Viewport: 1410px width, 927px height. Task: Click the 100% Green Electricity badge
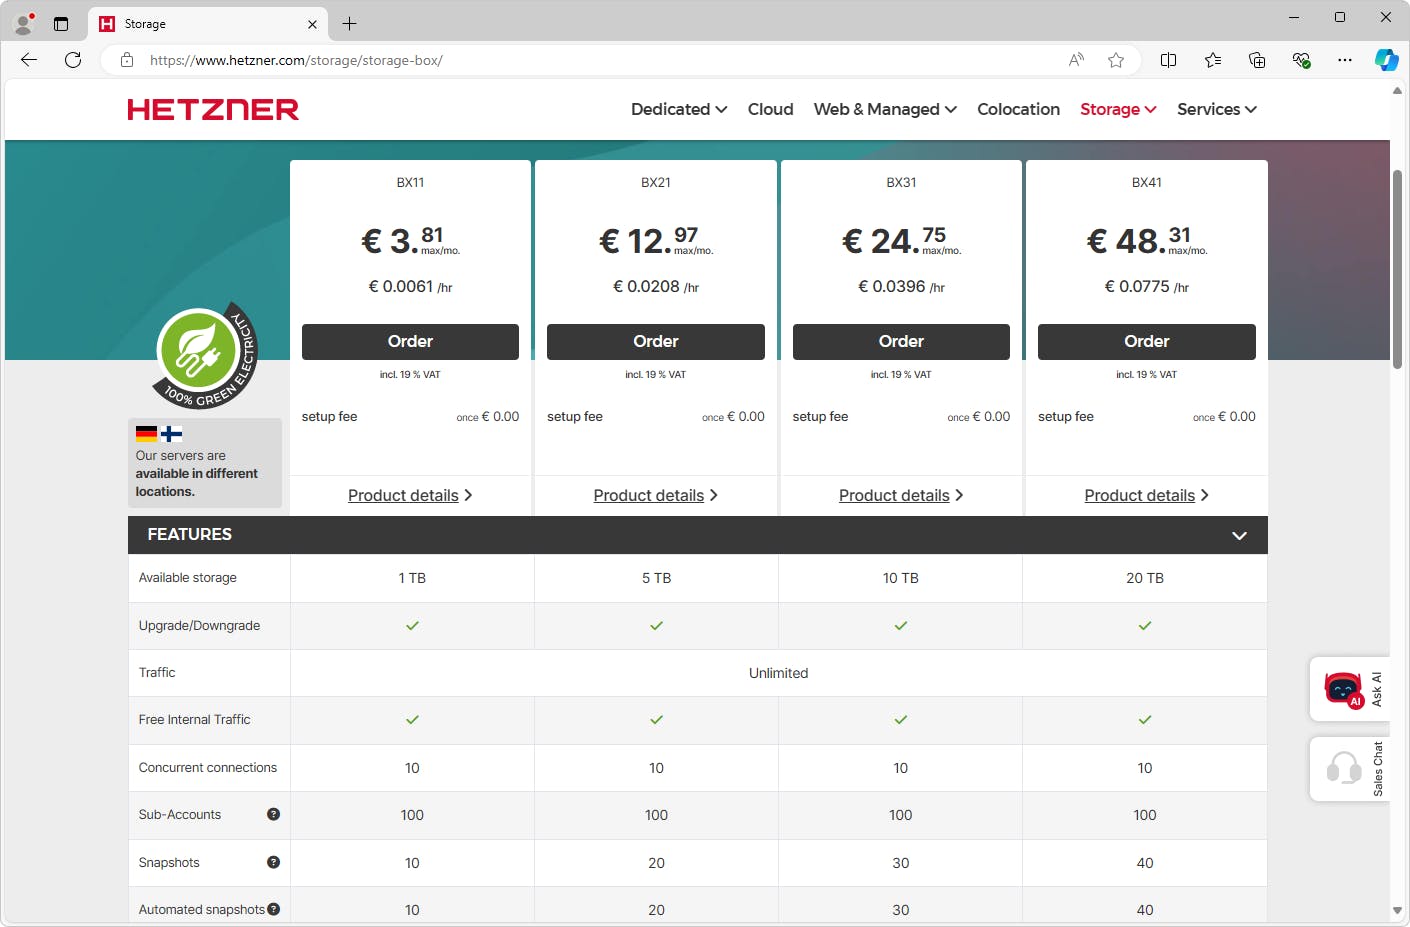(206, 355)
